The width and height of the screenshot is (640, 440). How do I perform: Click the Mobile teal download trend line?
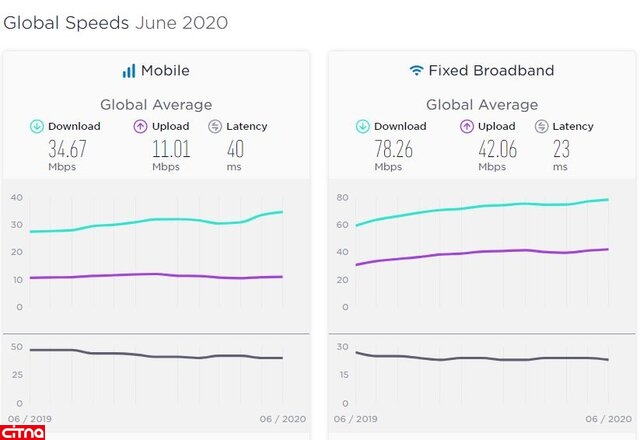tap(150, 220)
